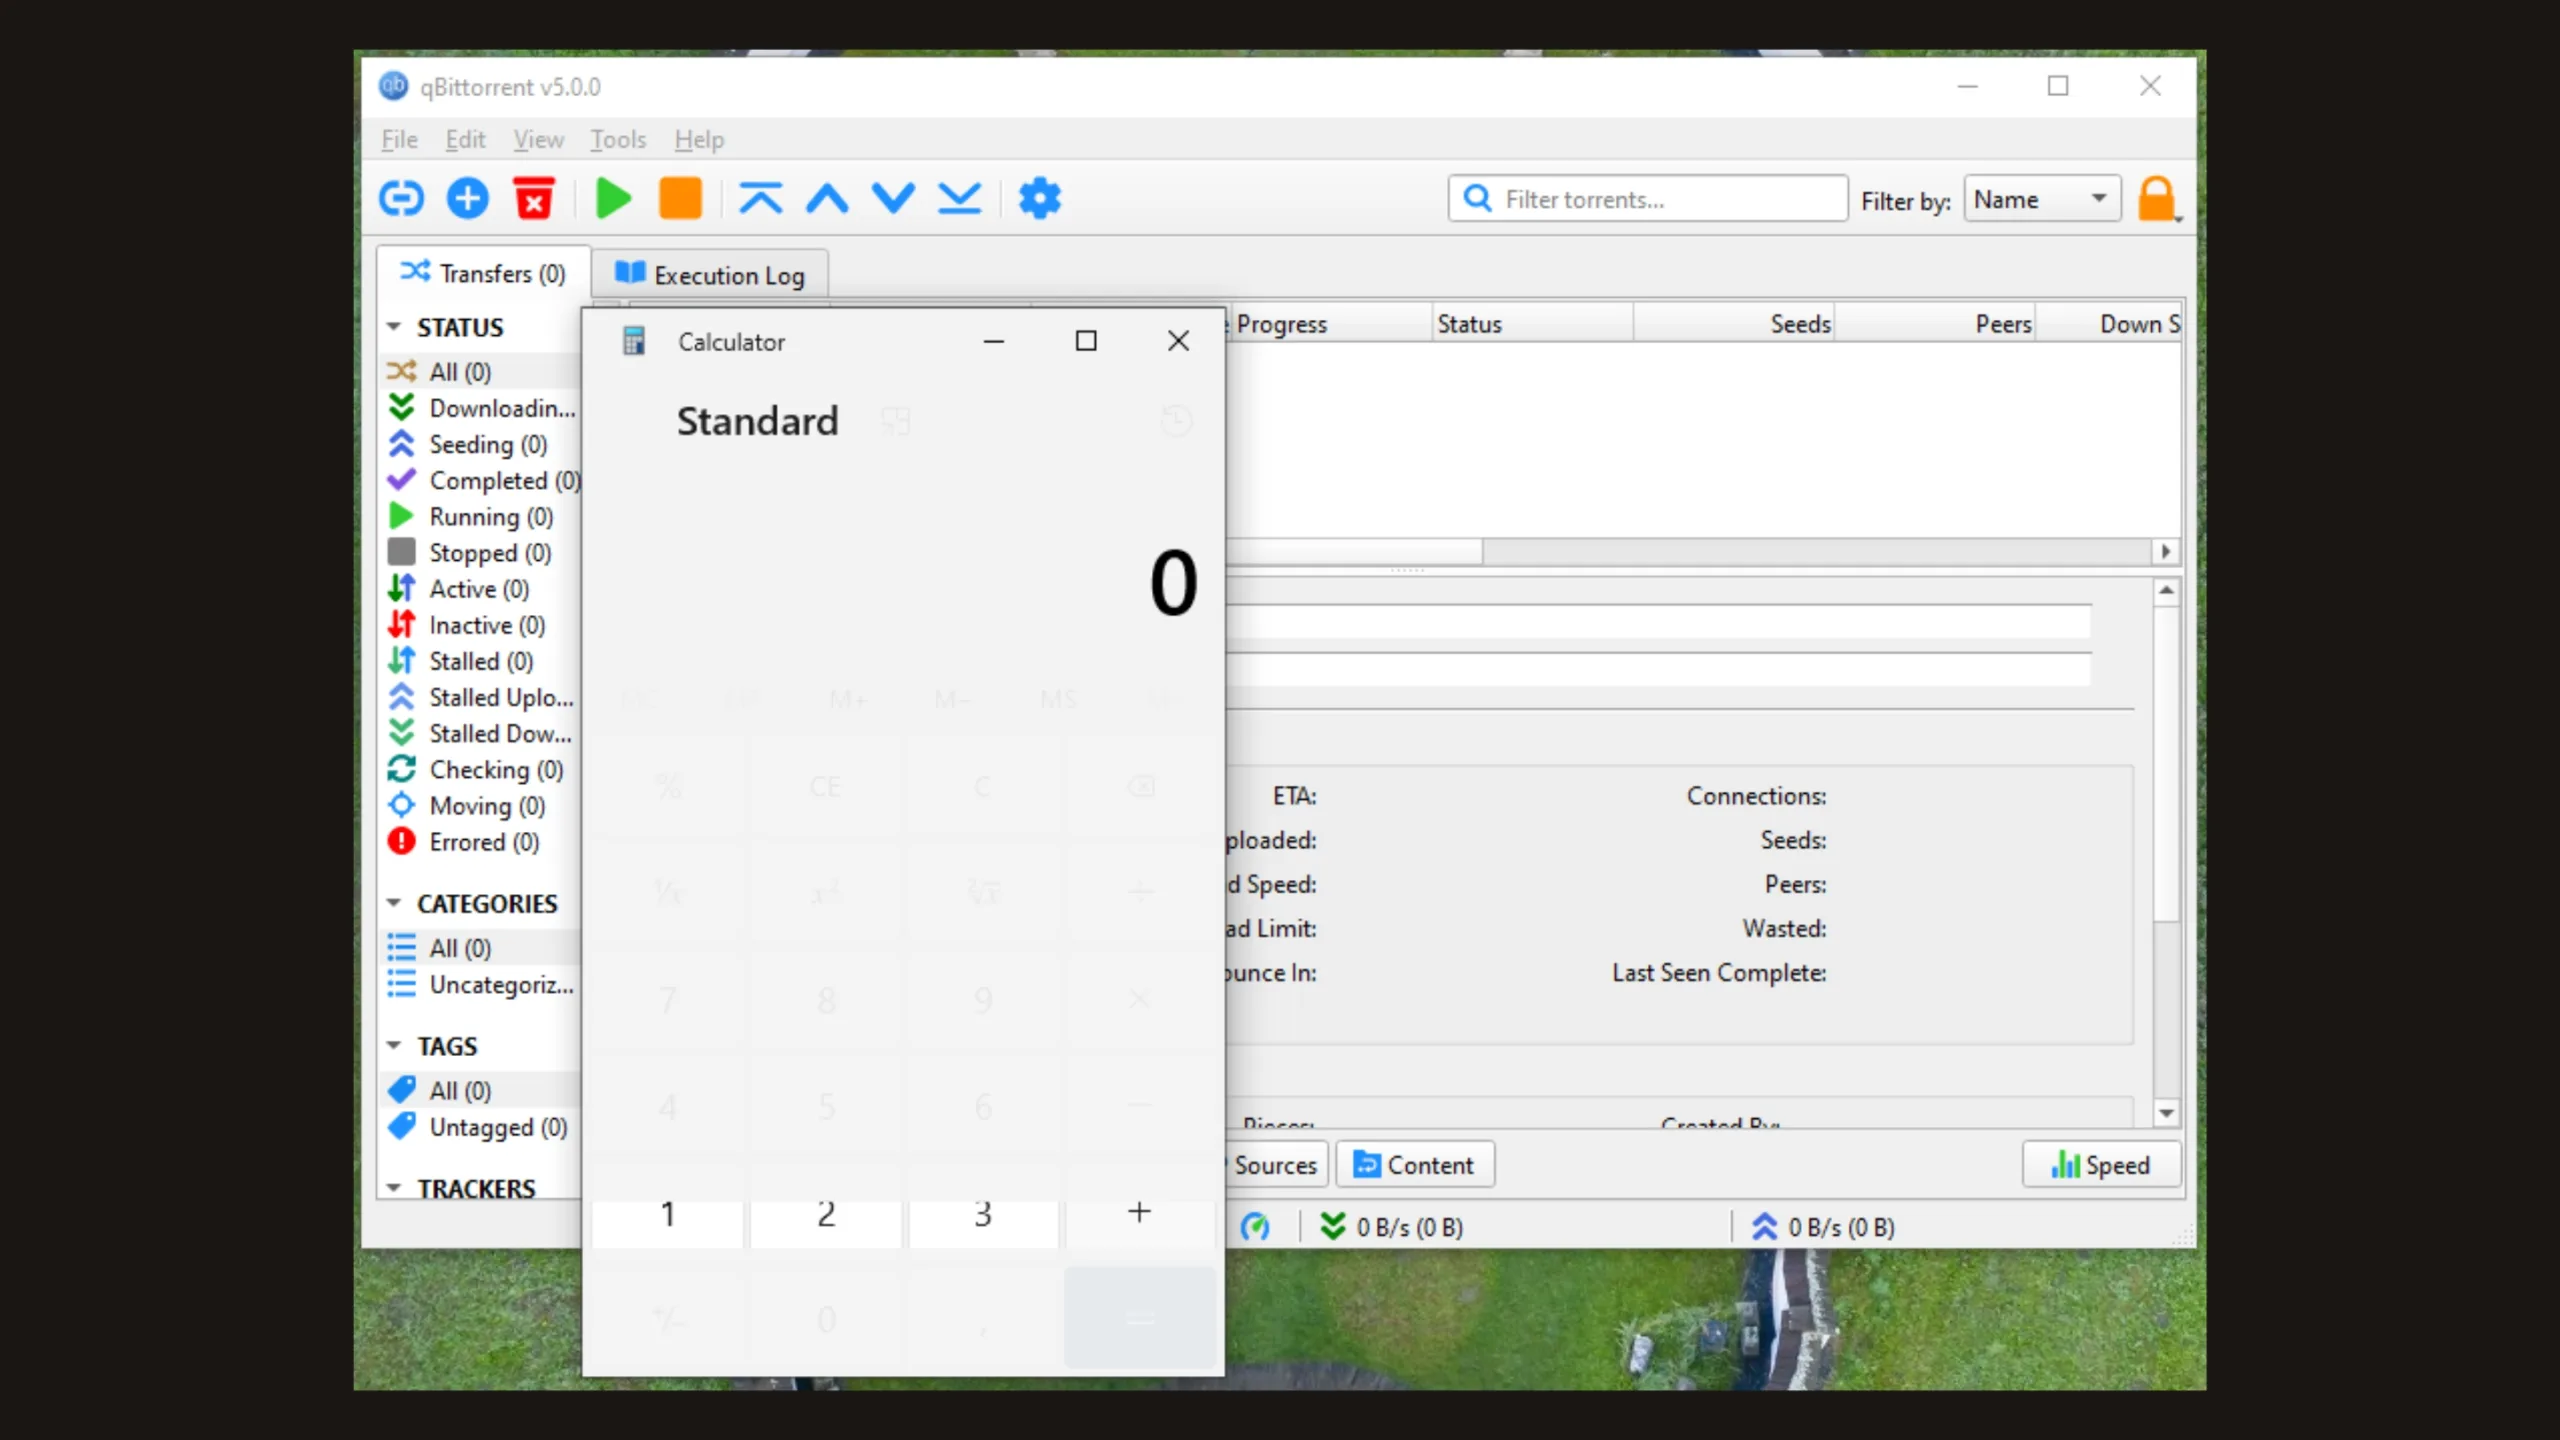Switch to the Transfers (0) tab
Image resolution: width=2560 pixels, height=1440 pixels.
[x=483, y=273]
